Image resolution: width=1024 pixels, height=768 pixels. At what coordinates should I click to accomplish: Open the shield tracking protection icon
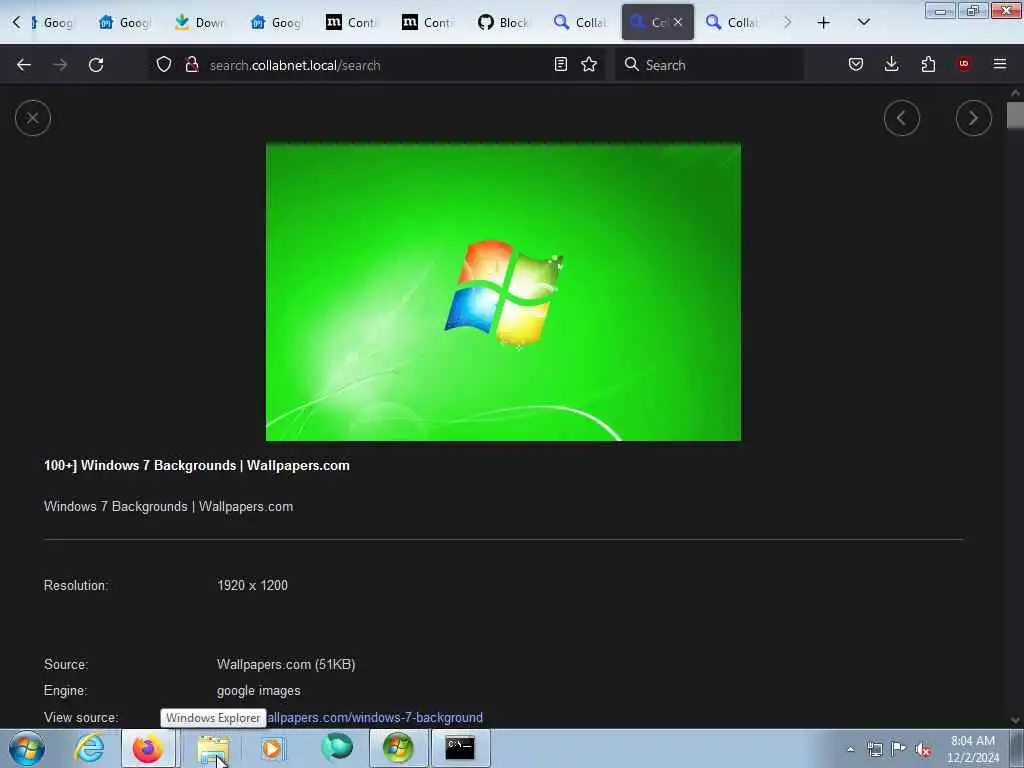[164, 64]
